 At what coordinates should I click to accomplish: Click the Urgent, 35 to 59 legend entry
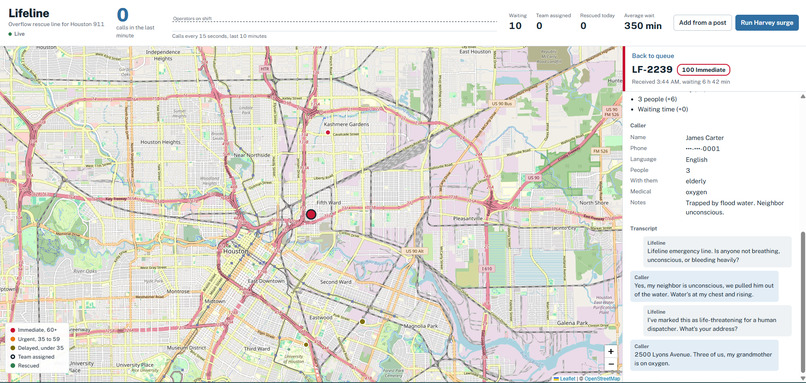35,339
